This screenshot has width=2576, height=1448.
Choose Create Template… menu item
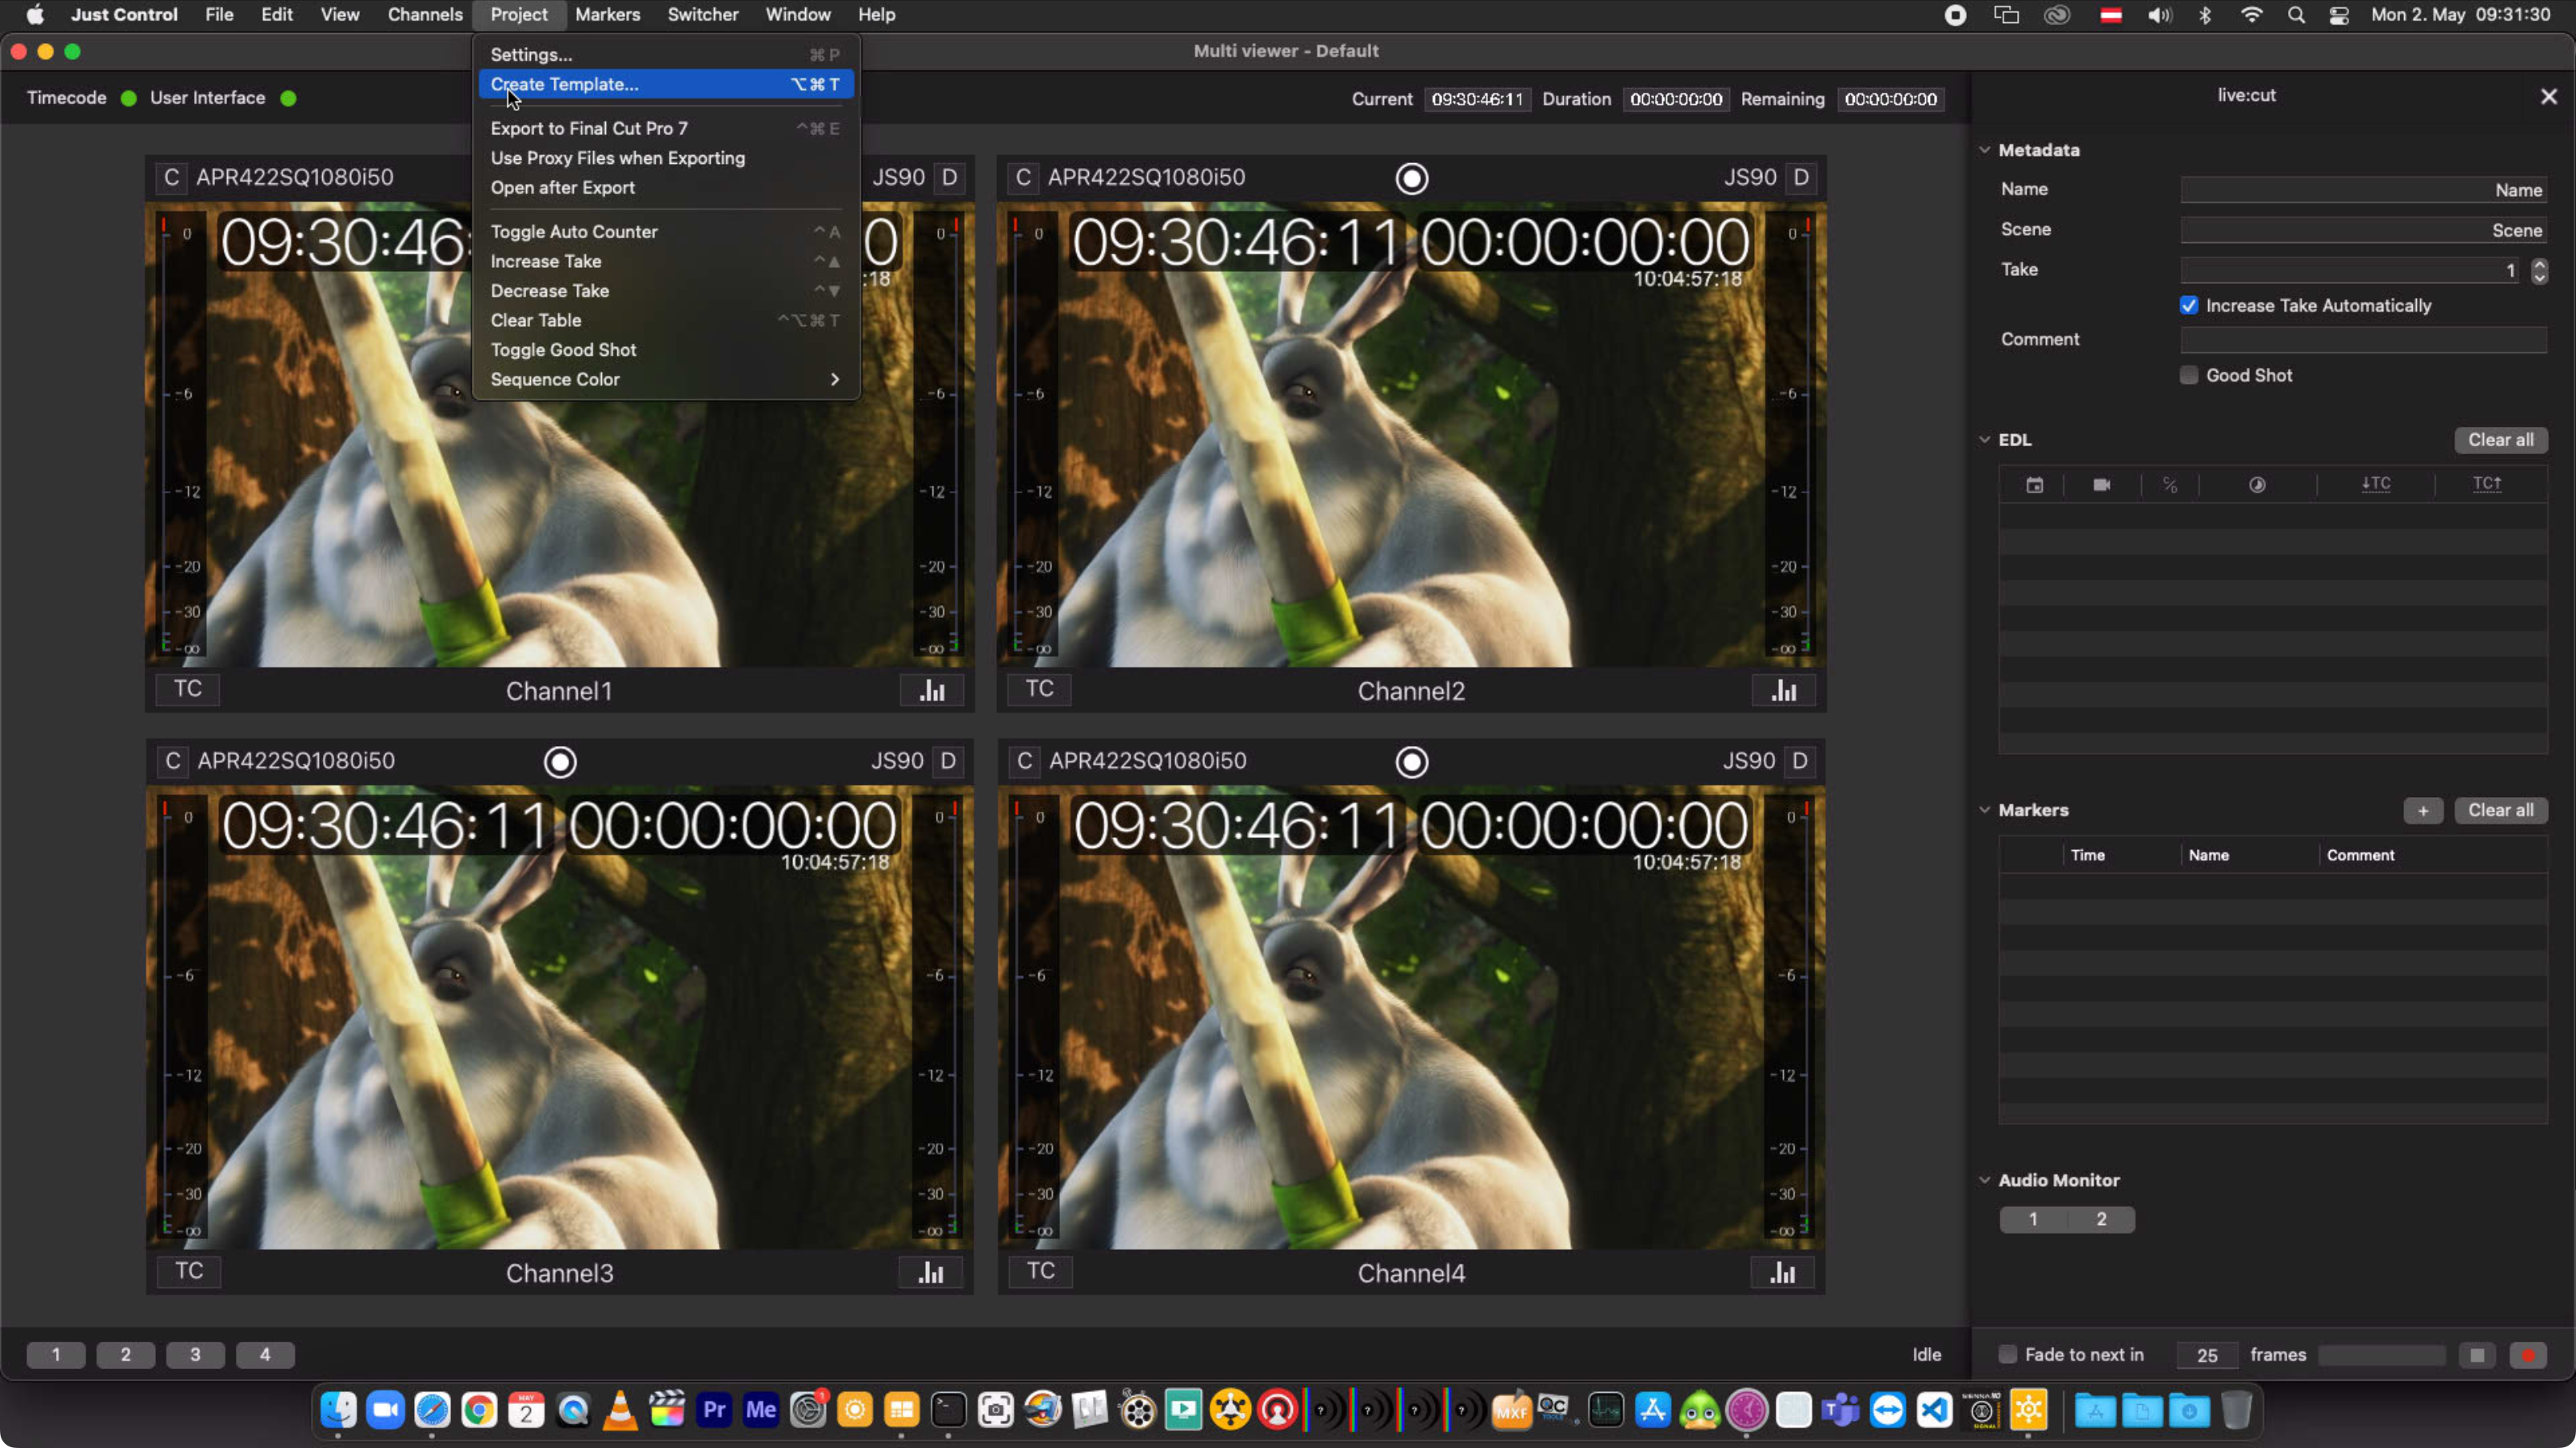pos(666,85)
